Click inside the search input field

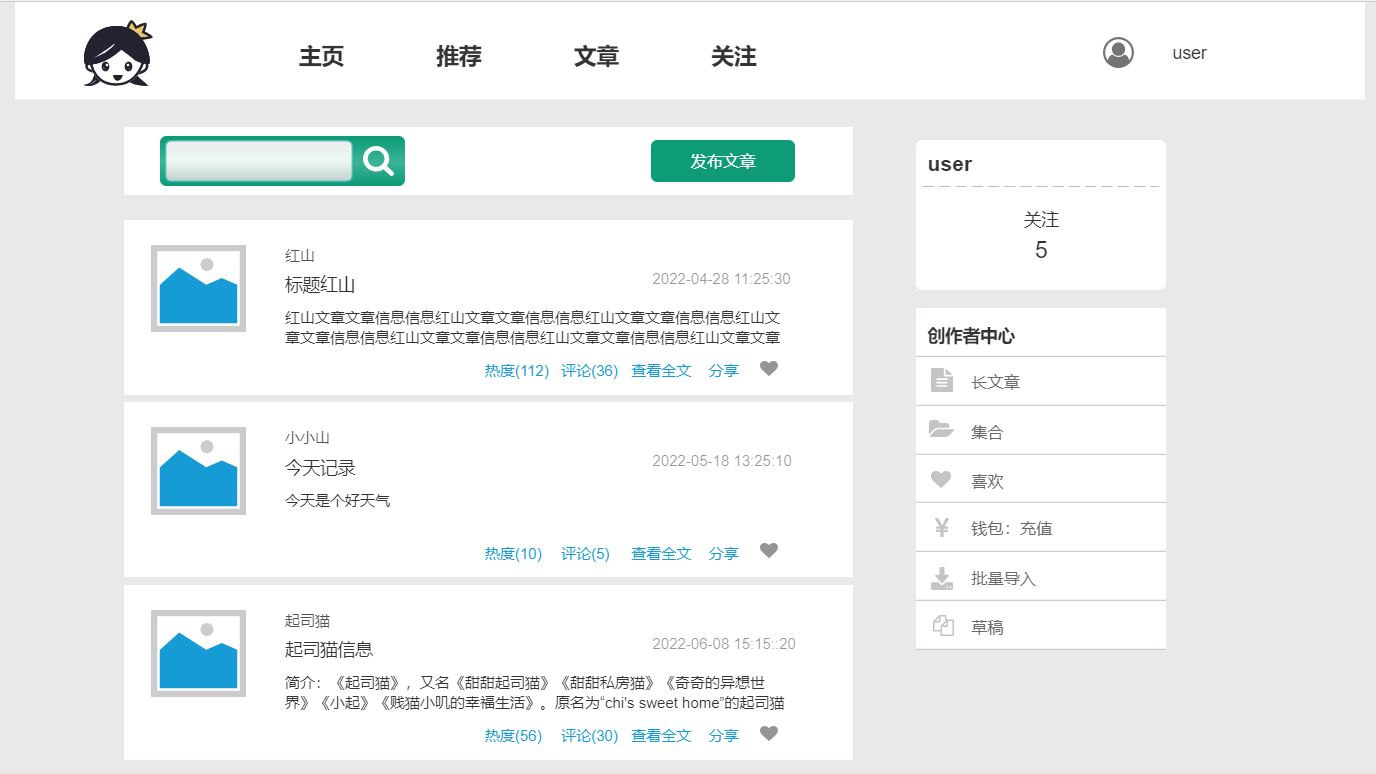tap(260, 160)
